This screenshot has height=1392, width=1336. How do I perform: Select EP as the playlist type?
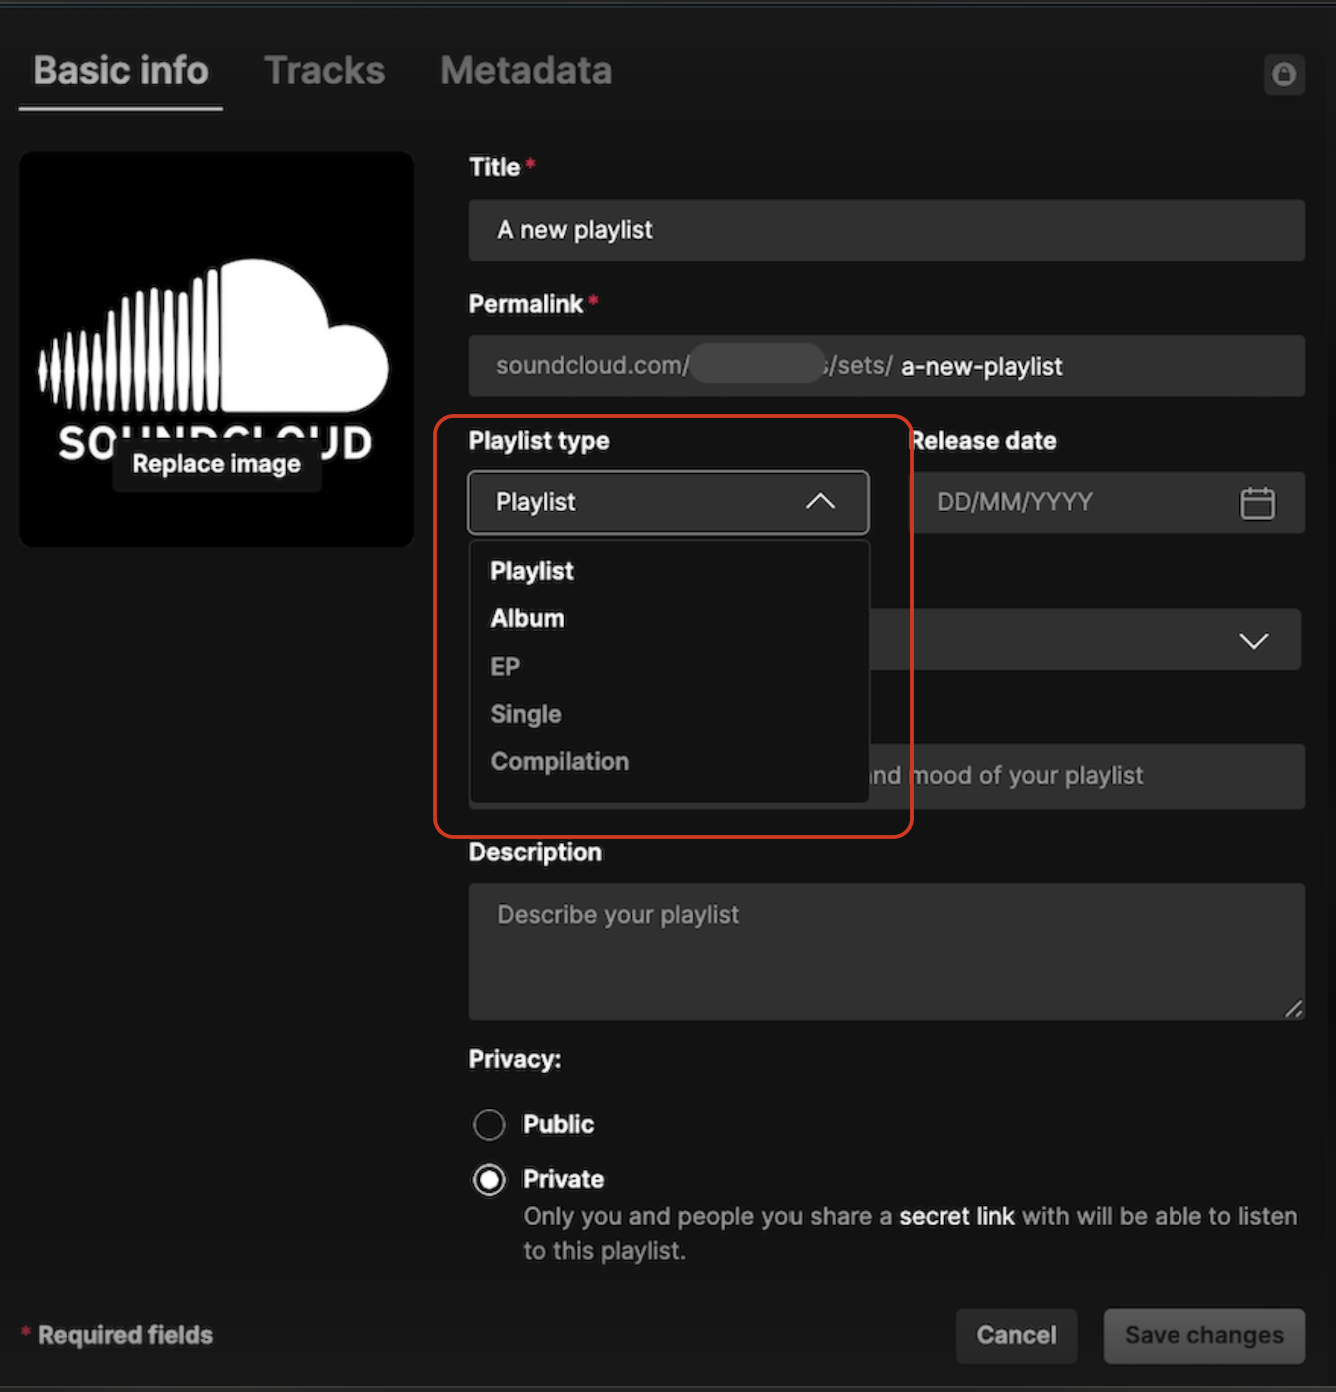[505, 667]
